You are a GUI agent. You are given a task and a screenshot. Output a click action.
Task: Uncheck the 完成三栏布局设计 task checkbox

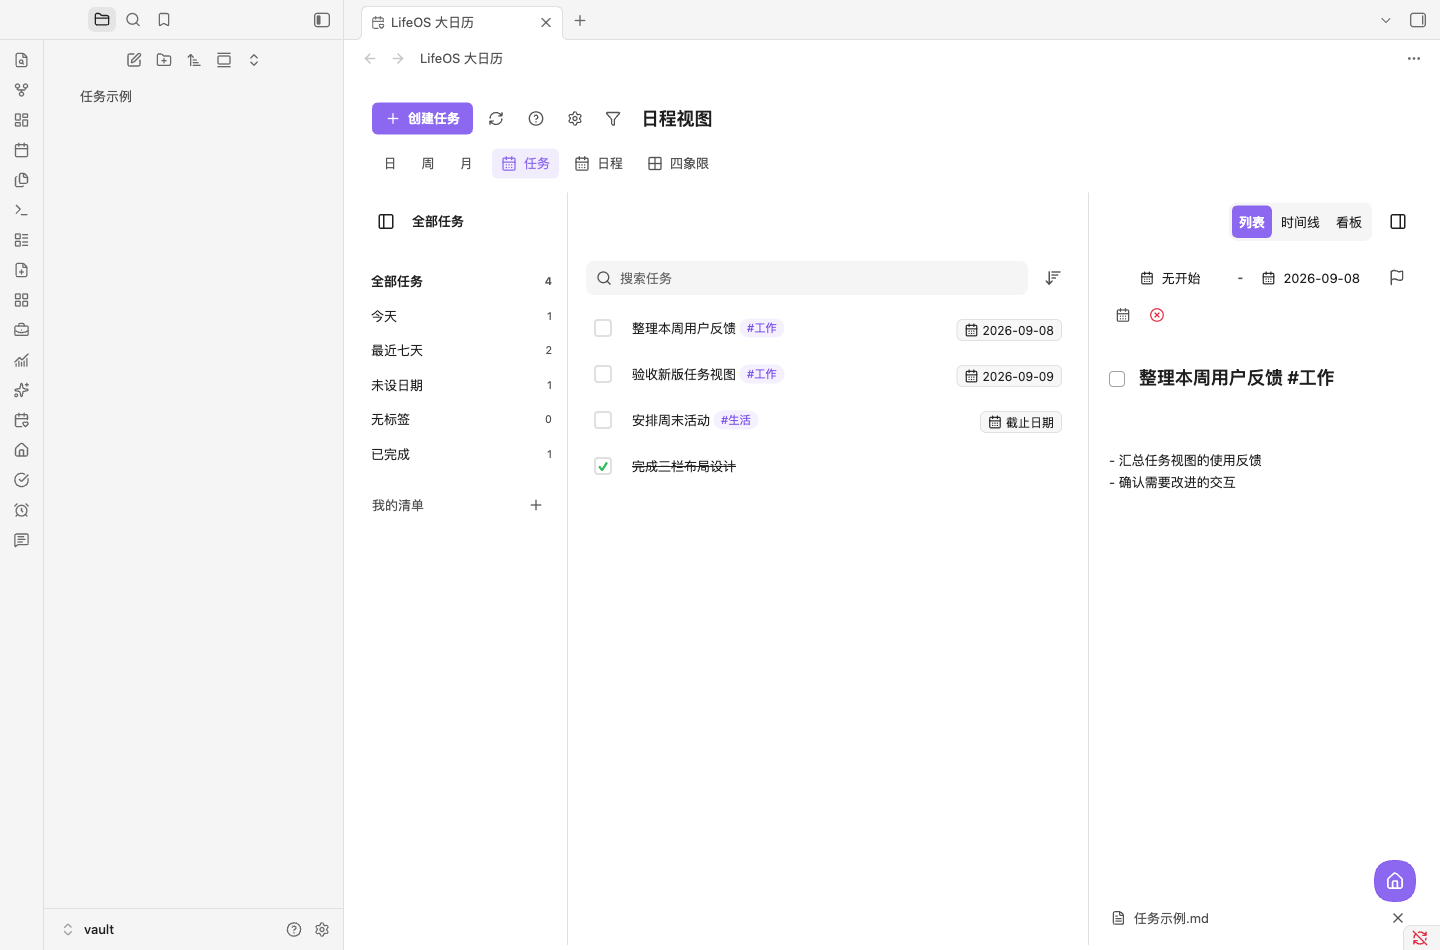603,466
